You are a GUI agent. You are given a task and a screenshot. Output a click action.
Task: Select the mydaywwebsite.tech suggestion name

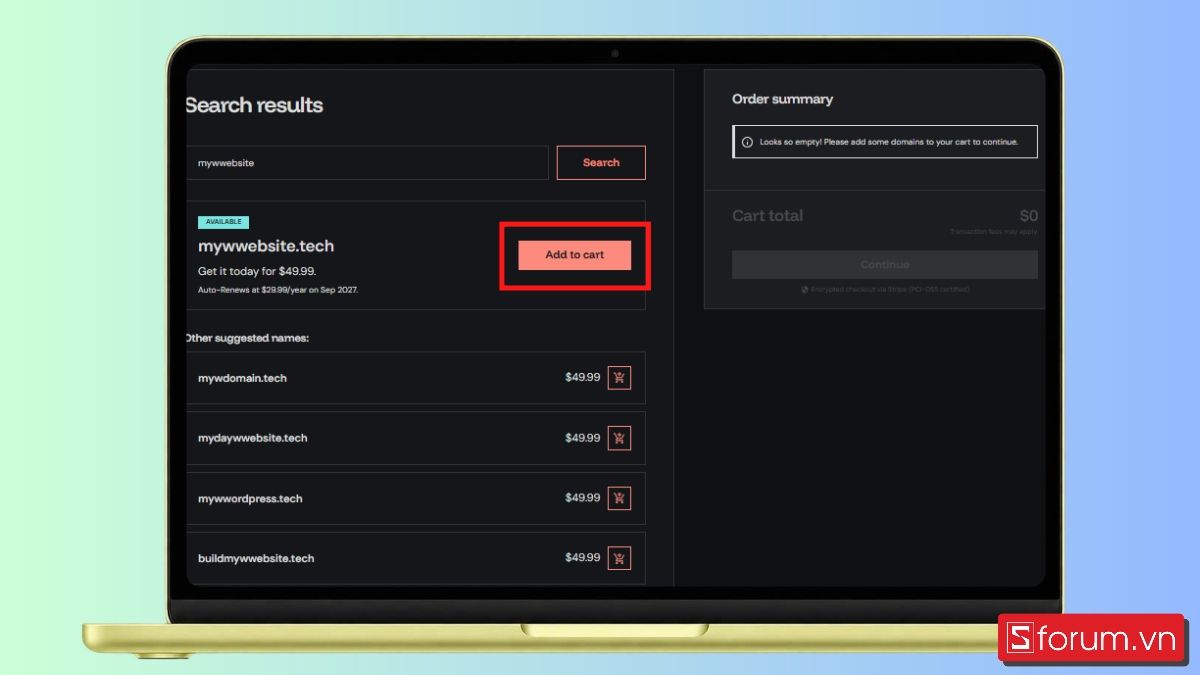click(253, 438)
